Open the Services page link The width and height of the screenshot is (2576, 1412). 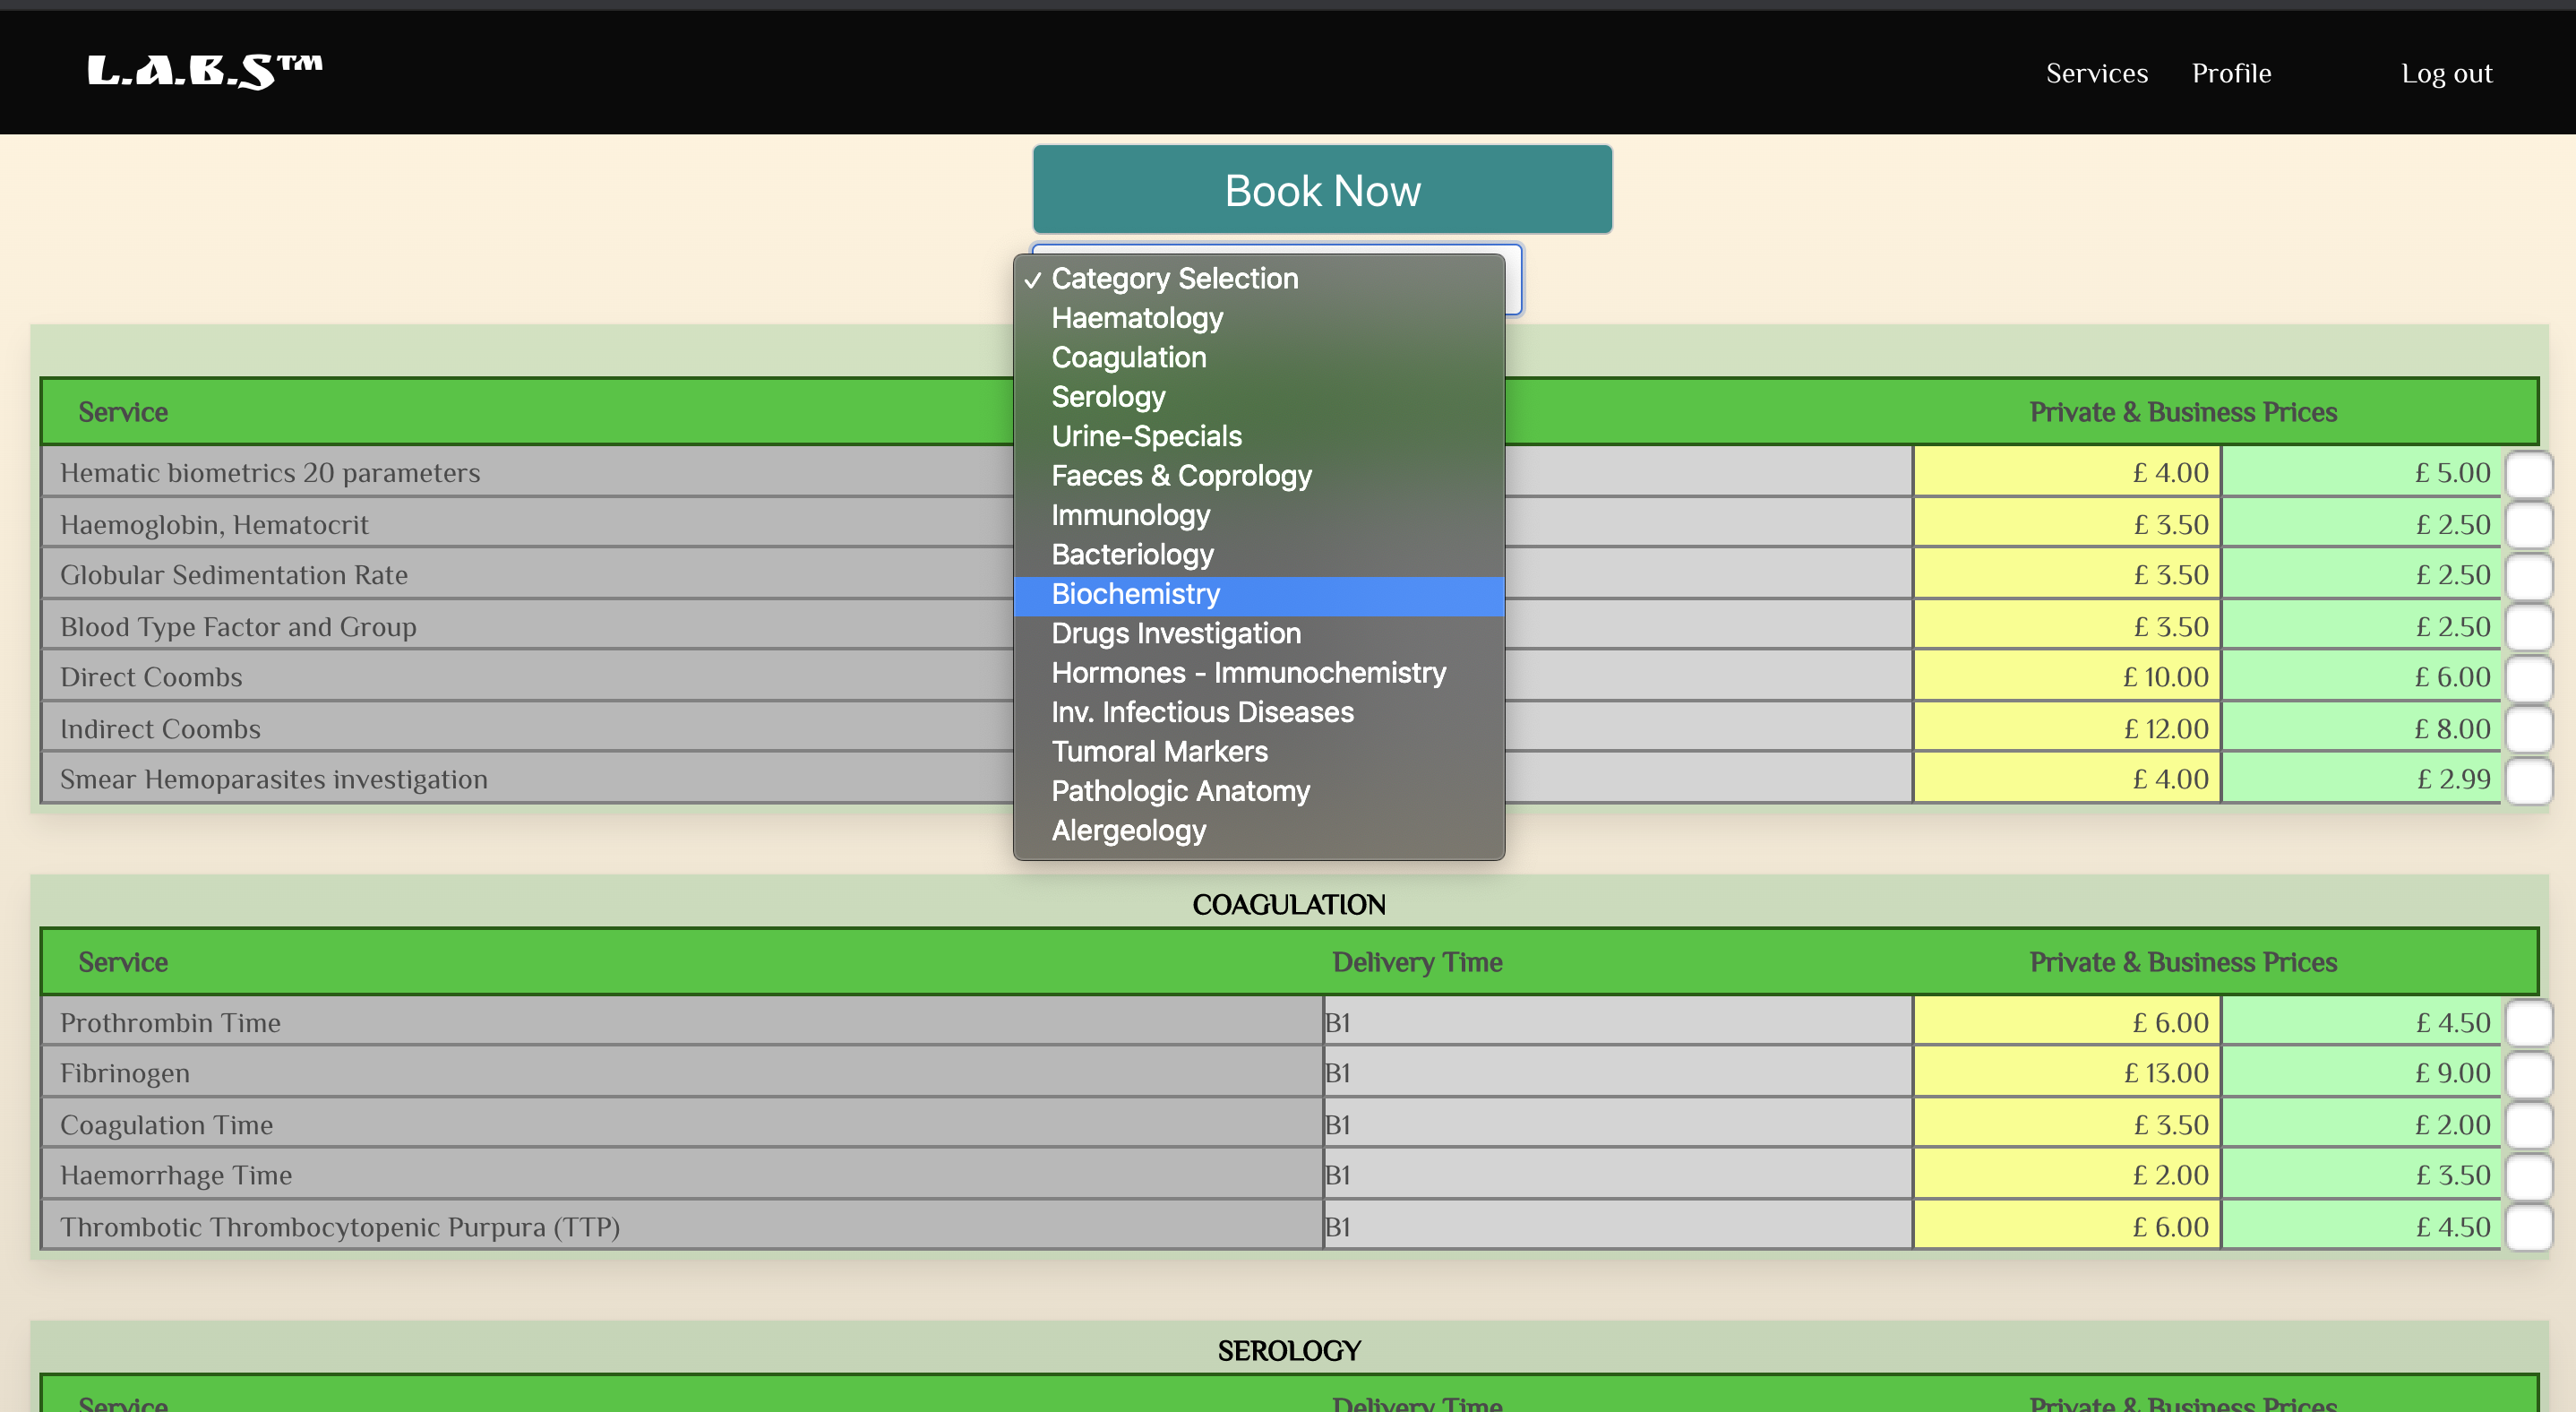[2096, 73]
